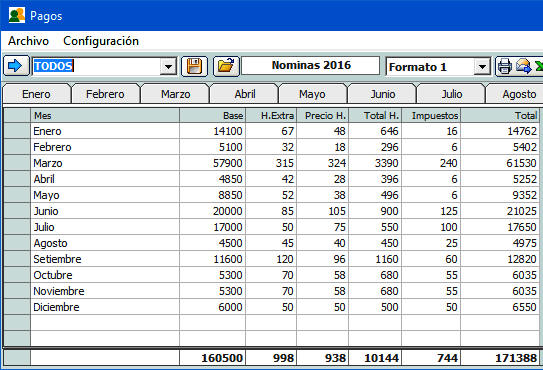
Task: Click the H.Extra column header
Action: coord(271,115)
